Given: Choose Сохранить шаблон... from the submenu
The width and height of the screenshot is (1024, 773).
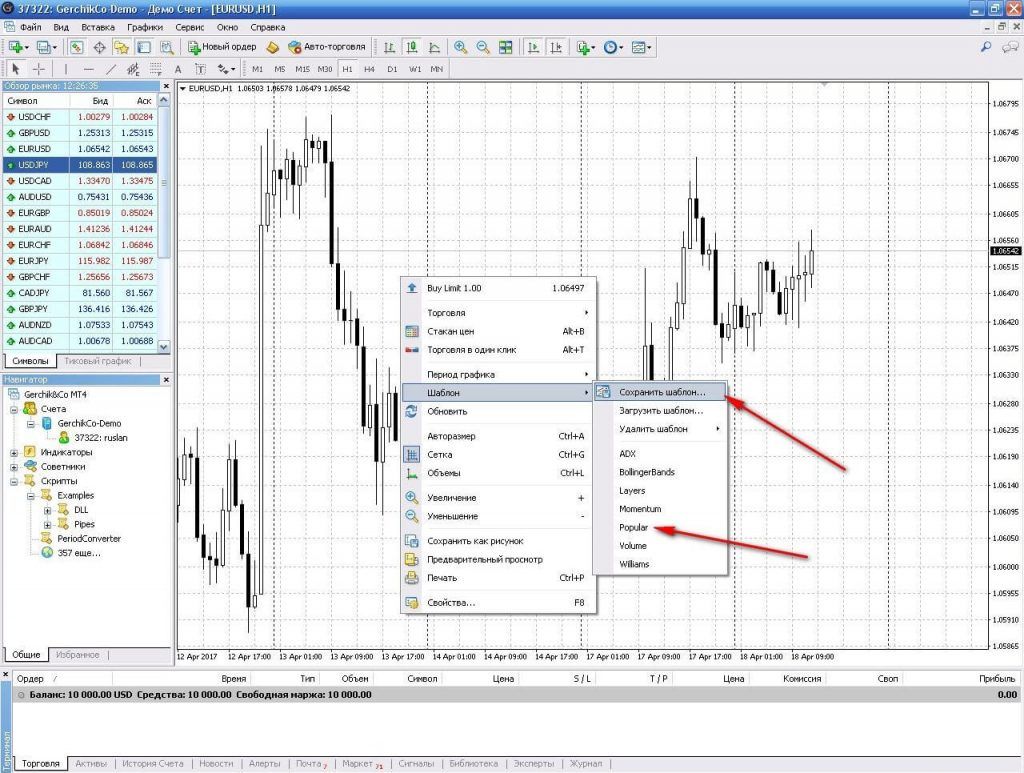Looking at the screenshot, I should pyautogui.click(x=660, y=393).
